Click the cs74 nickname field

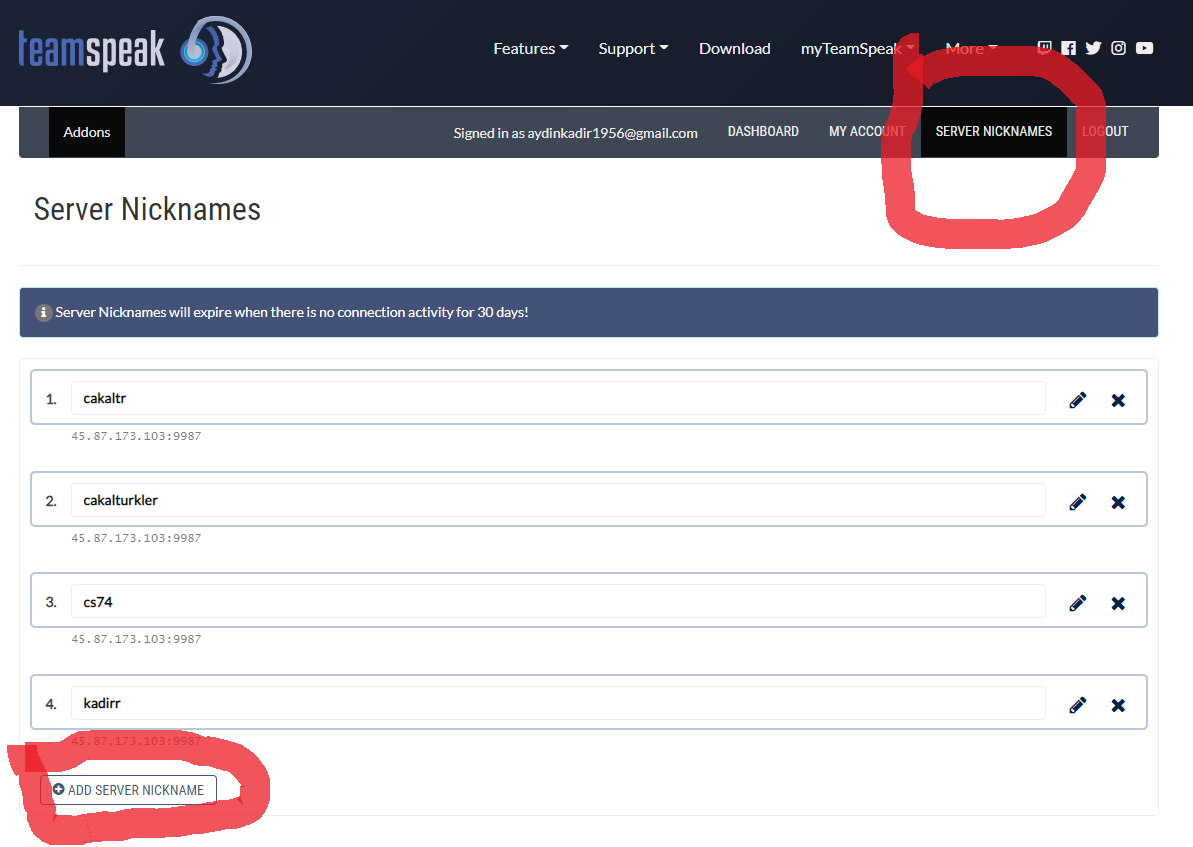click(x=558, y=601)
